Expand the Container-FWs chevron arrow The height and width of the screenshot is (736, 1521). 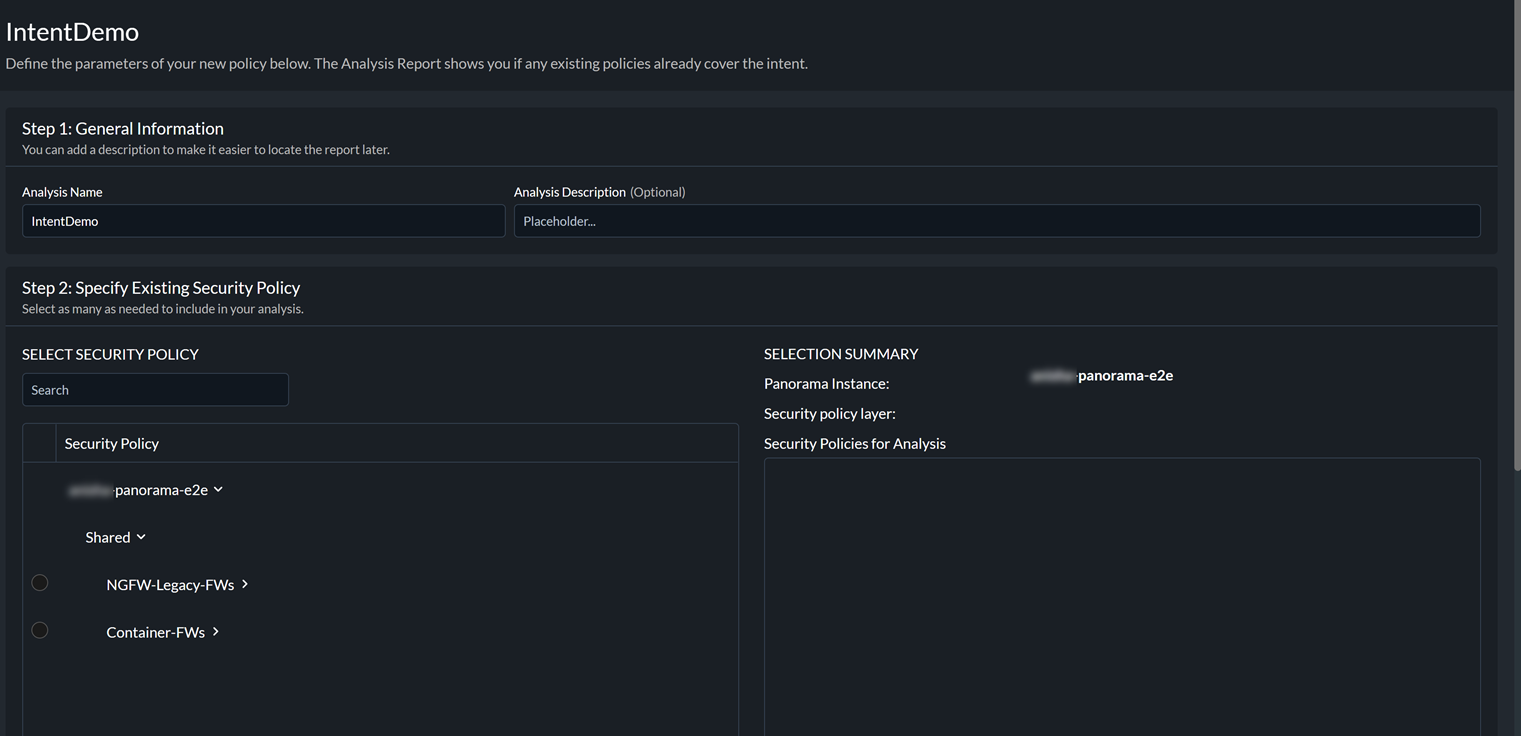point(216,632)
